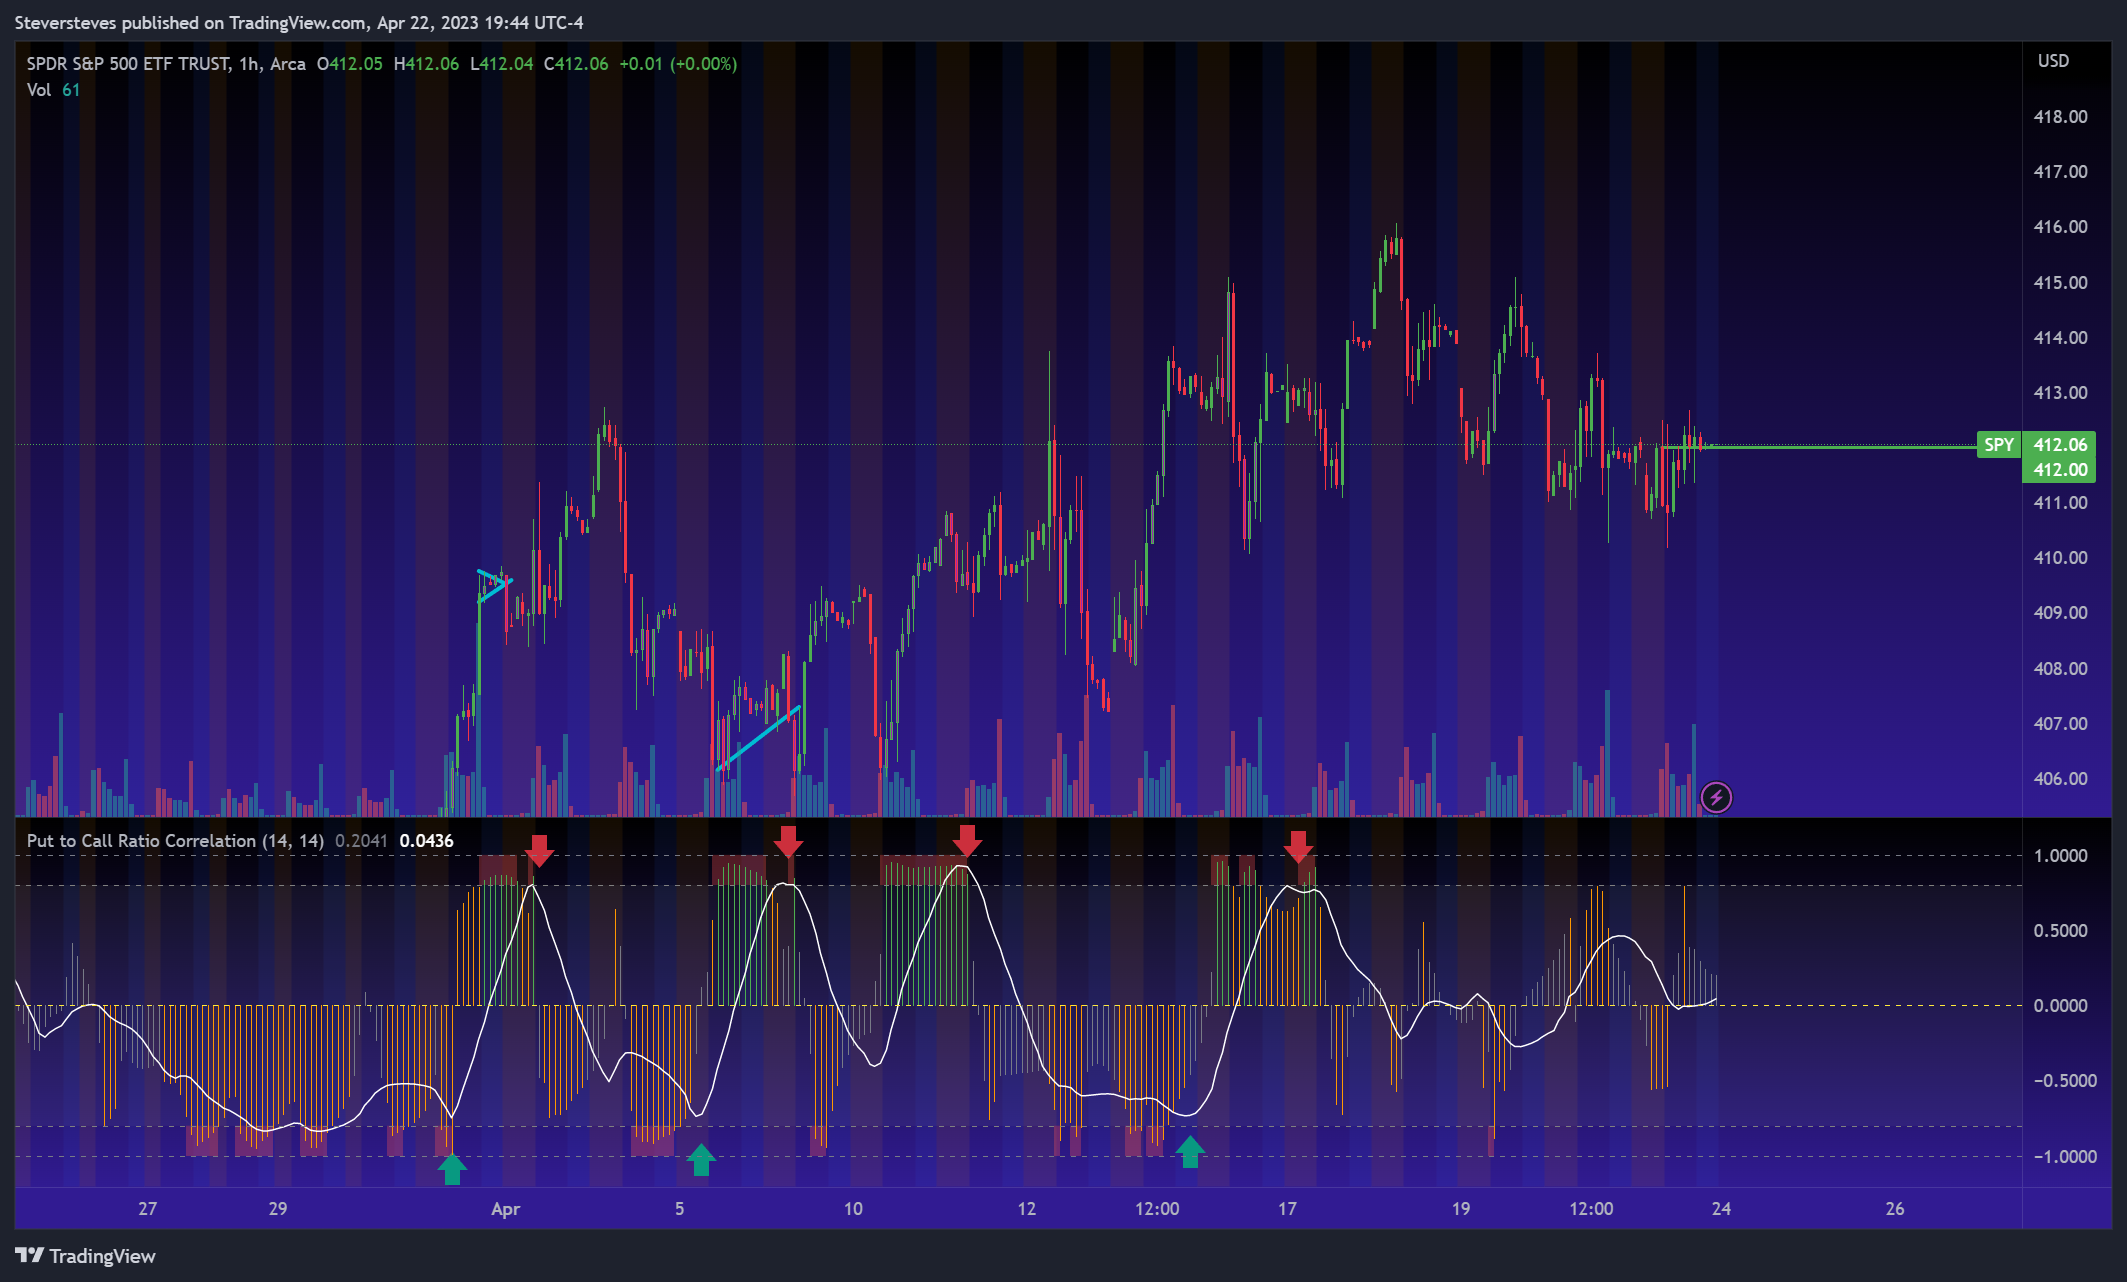
Task: Click the green up arrow nearest the '5' date label
Action: coord(701,1160)
